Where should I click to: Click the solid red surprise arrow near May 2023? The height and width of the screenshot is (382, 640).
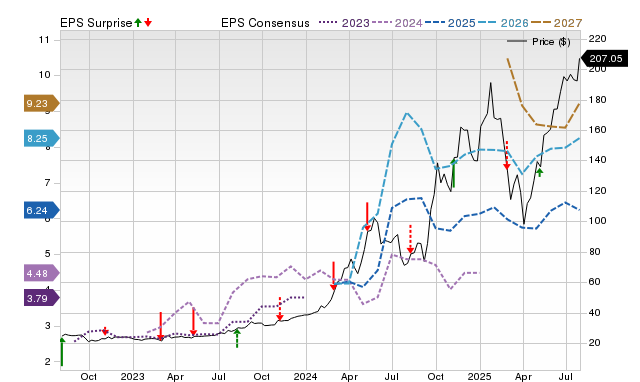(x=193, y=322)
